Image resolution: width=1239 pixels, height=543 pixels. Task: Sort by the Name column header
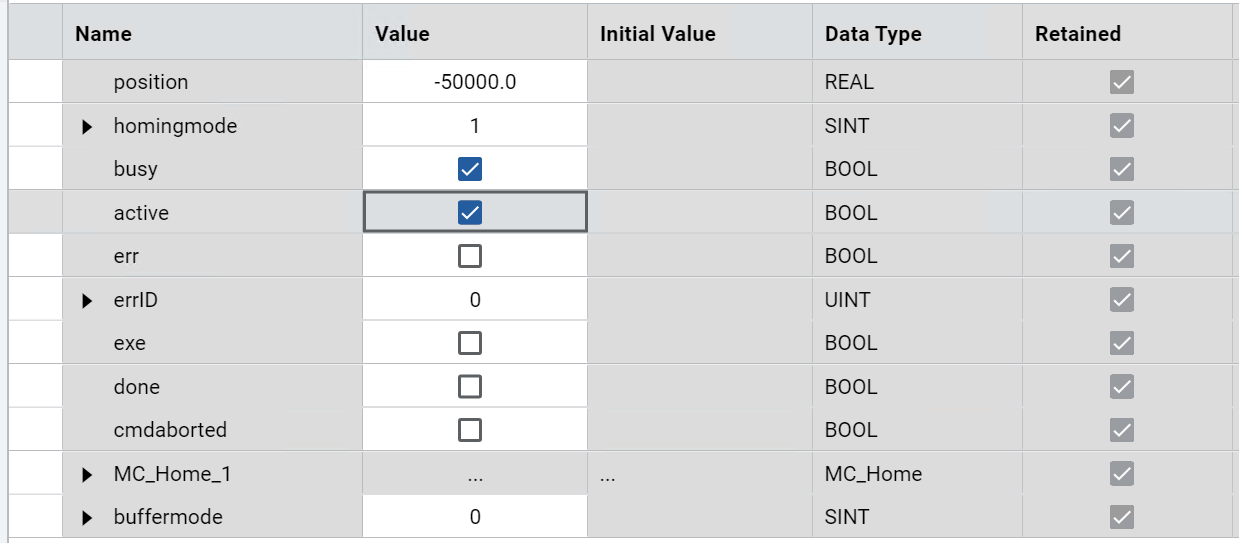click(x=104, y=34)
